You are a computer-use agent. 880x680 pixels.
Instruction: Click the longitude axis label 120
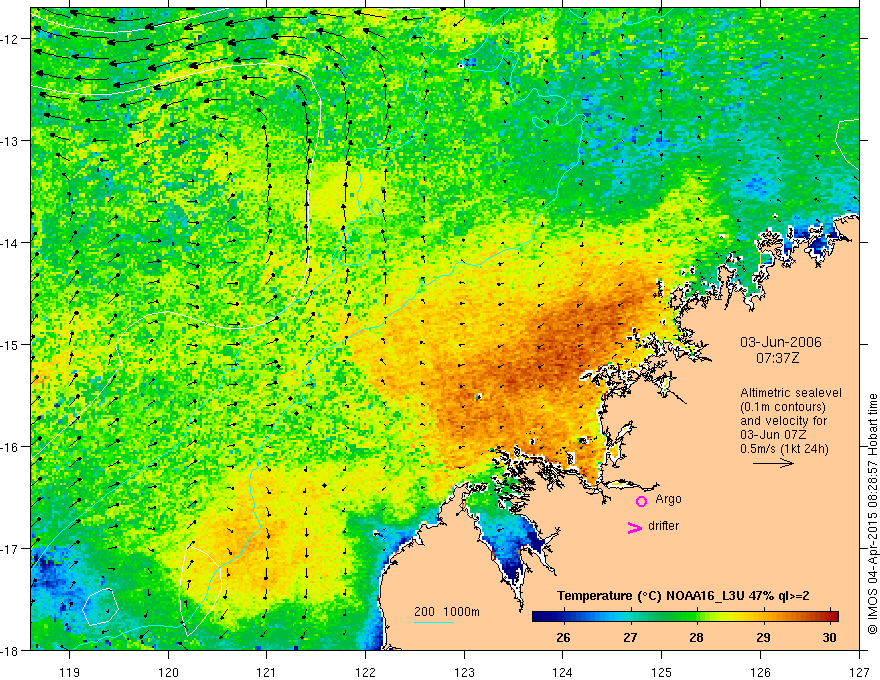168,672
